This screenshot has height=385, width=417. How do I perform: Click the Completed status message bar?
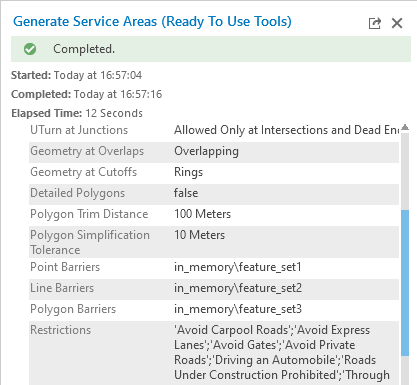tap(211, 49)
